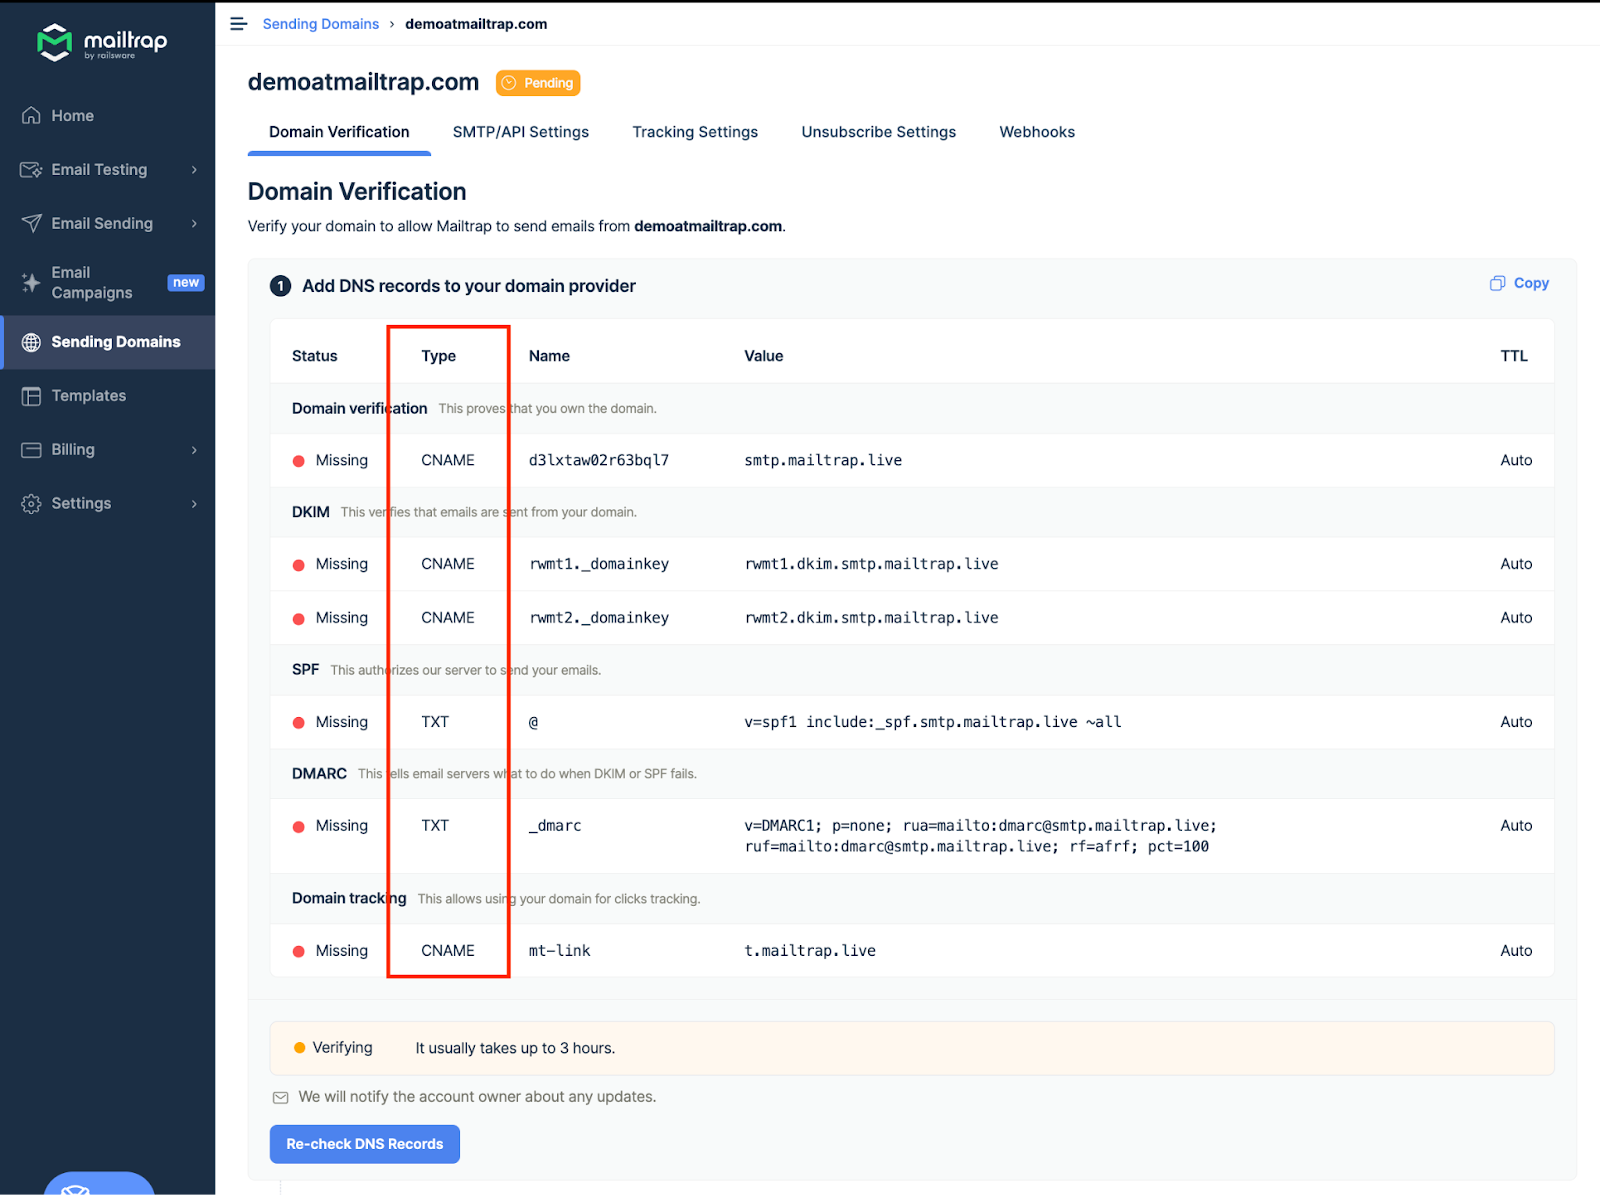Click the Email Testing envelope icon

tap(31, 170)
